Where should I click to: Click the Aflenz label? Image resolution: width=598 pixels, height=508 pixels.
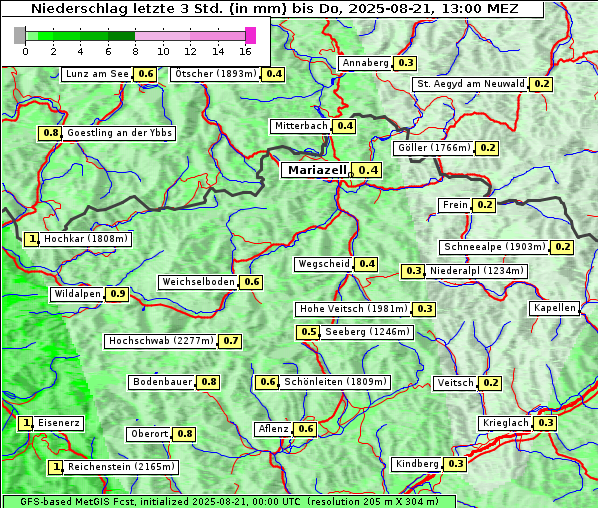[x=273, y=429]
